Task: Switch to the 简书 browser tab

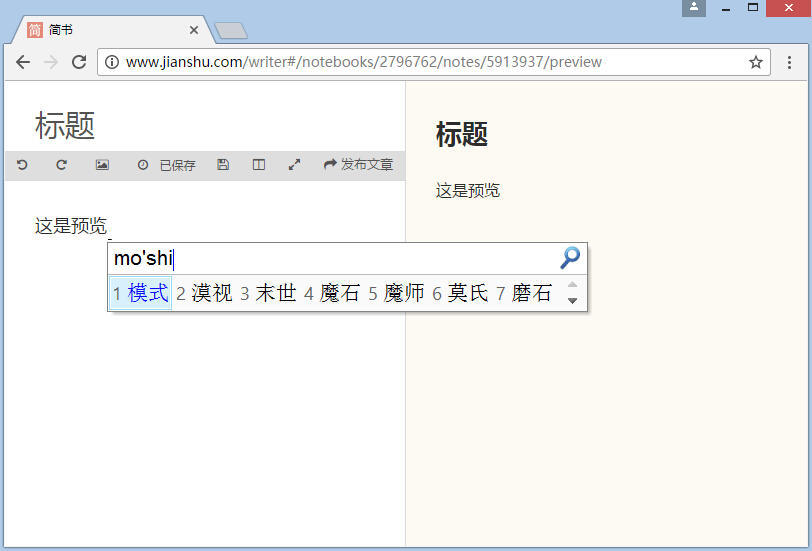Action: pyautogui.click(x=113, y=30)
